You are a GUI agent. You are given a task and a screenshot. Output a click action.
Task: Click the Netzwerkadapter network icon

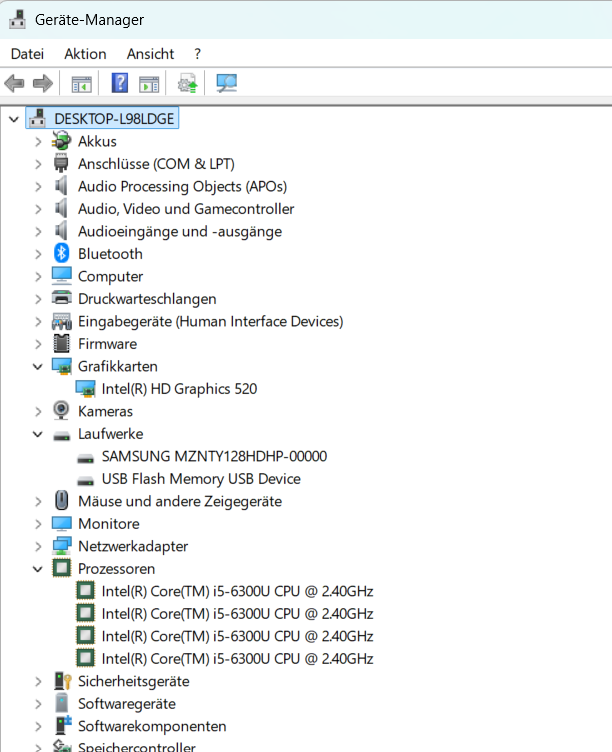click(x=61, y=546)
